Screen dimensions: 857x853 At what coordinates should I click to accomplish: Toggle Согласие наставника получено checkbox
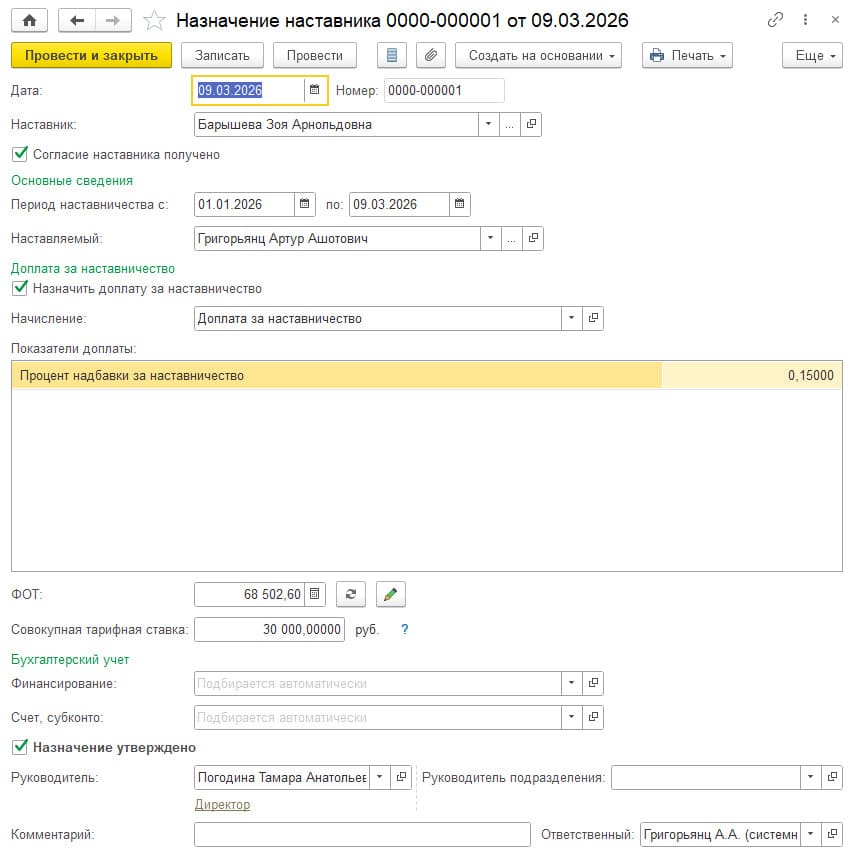[x=19, y=154]
